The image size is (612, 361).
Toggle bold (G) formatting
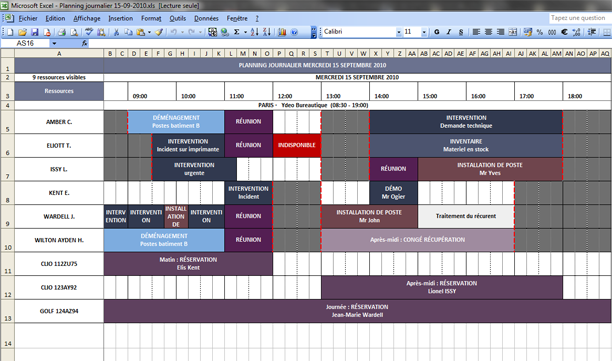(x=437, y=32)
